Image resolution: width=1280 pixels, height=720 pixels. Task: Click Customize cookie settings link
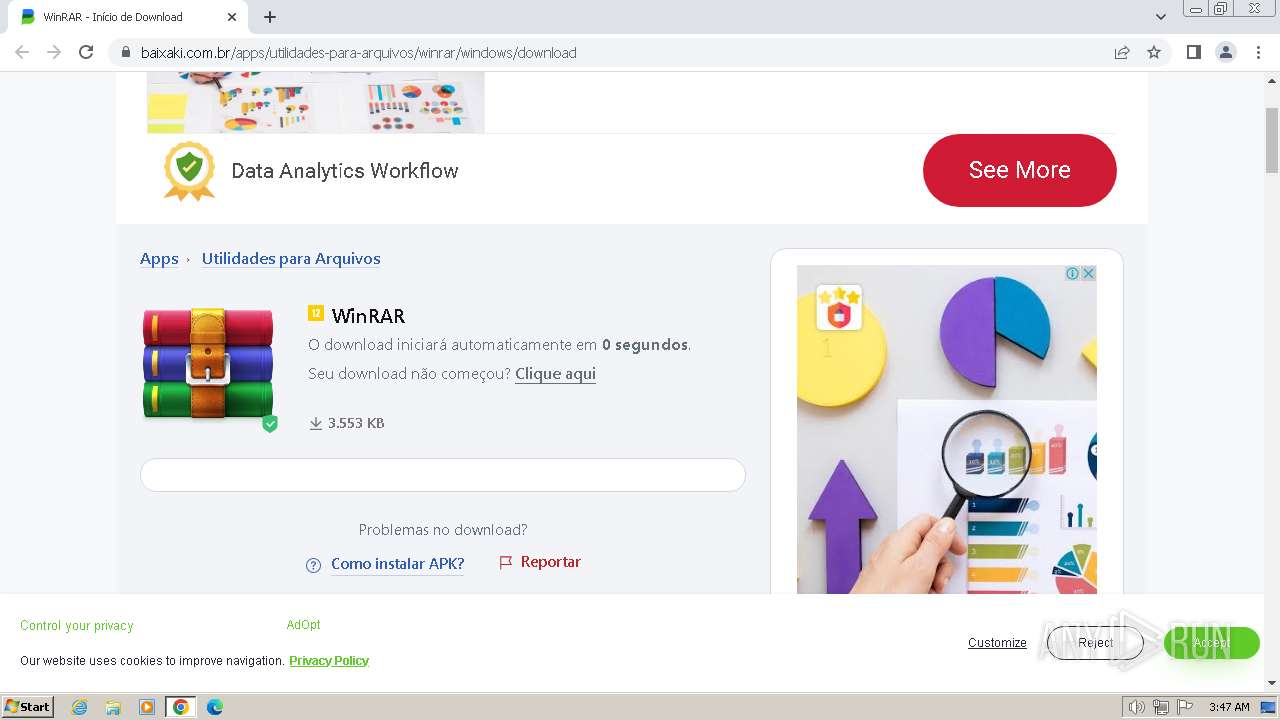pos(997,643)
